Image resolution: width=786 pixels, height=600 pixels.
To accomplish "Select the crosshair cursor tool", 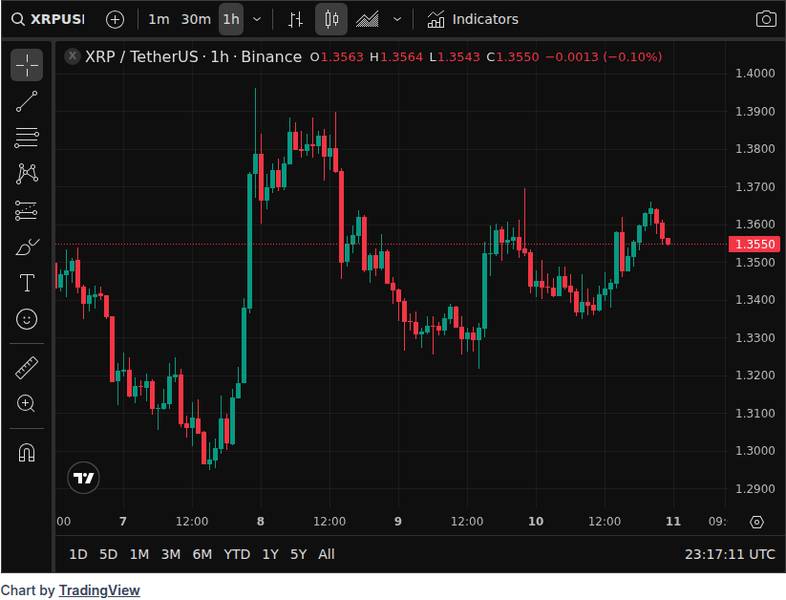I will point(27,65).
